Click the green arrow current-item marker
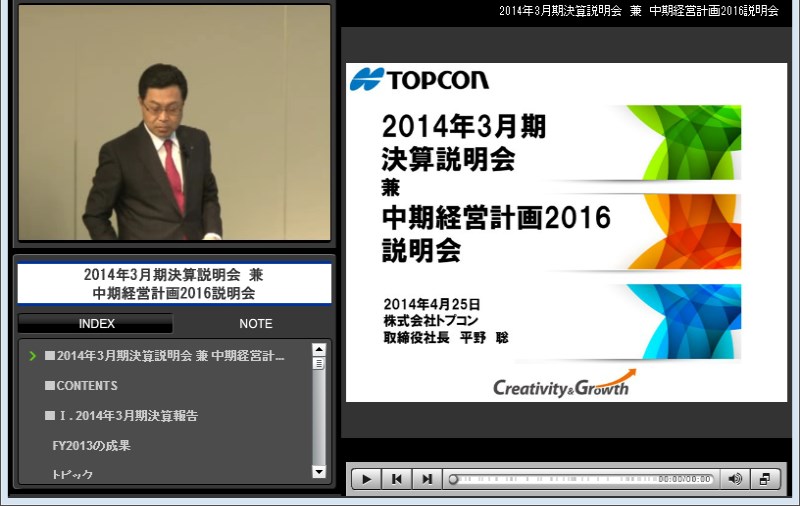Viewport: 800px width, 506px height. click(x=33, y=356)
